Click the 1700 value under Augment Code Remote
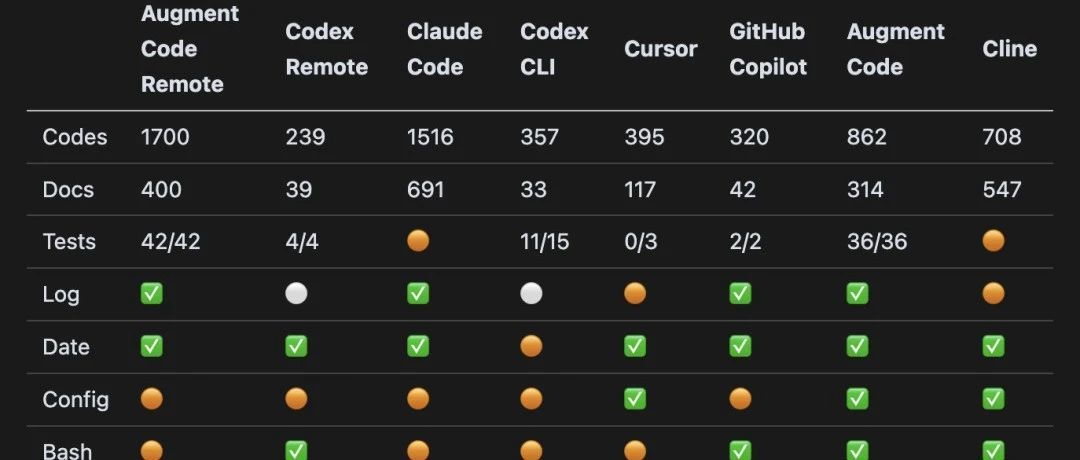The image size is (1080, 460). 165,137
